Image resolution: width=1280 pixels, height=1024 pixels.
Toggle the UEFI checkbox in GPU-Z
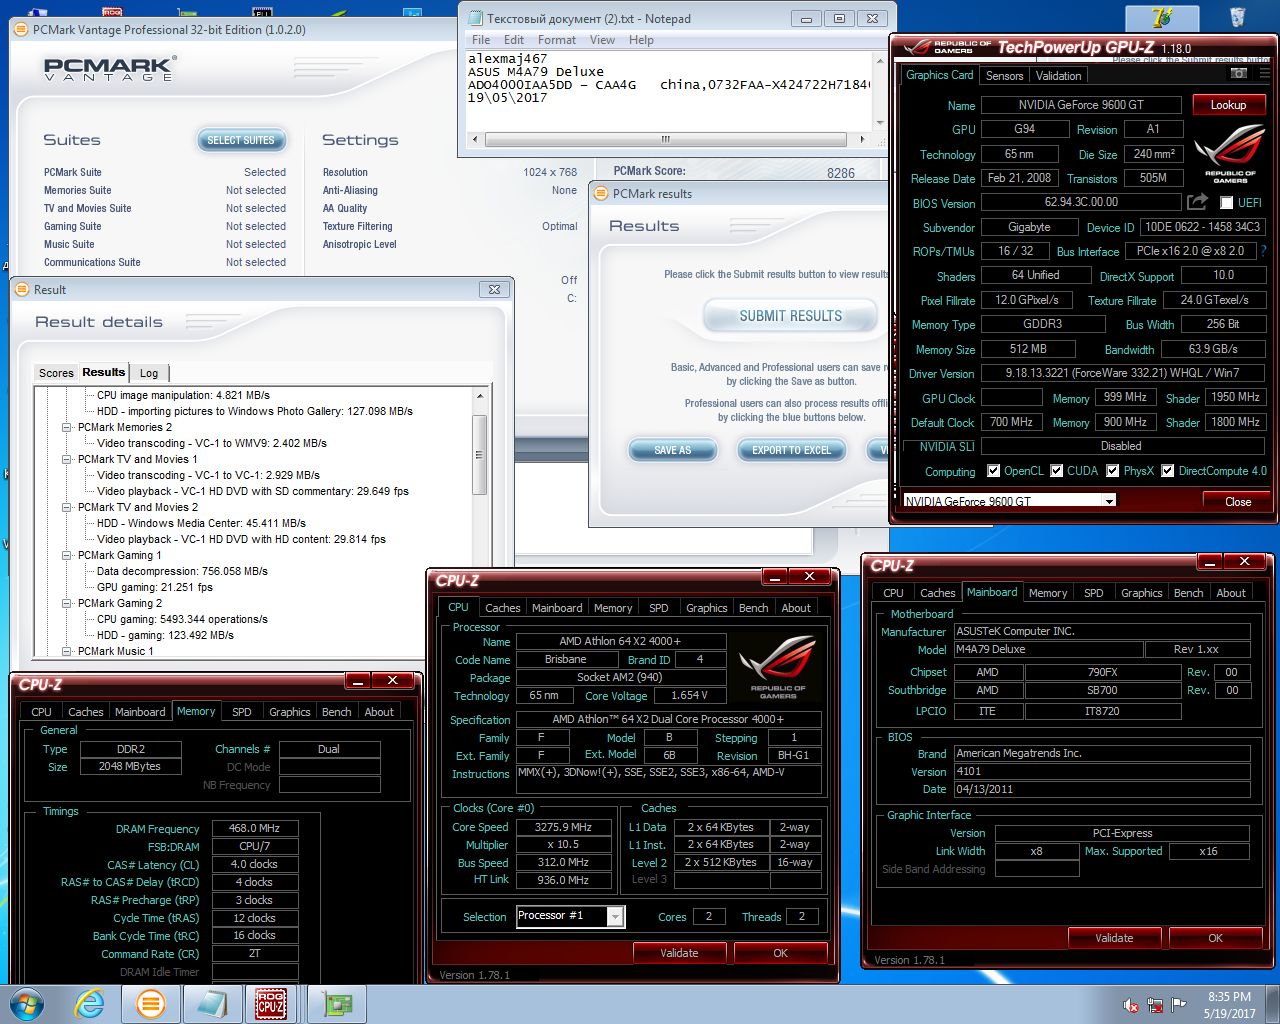[x=1227, y=202]
